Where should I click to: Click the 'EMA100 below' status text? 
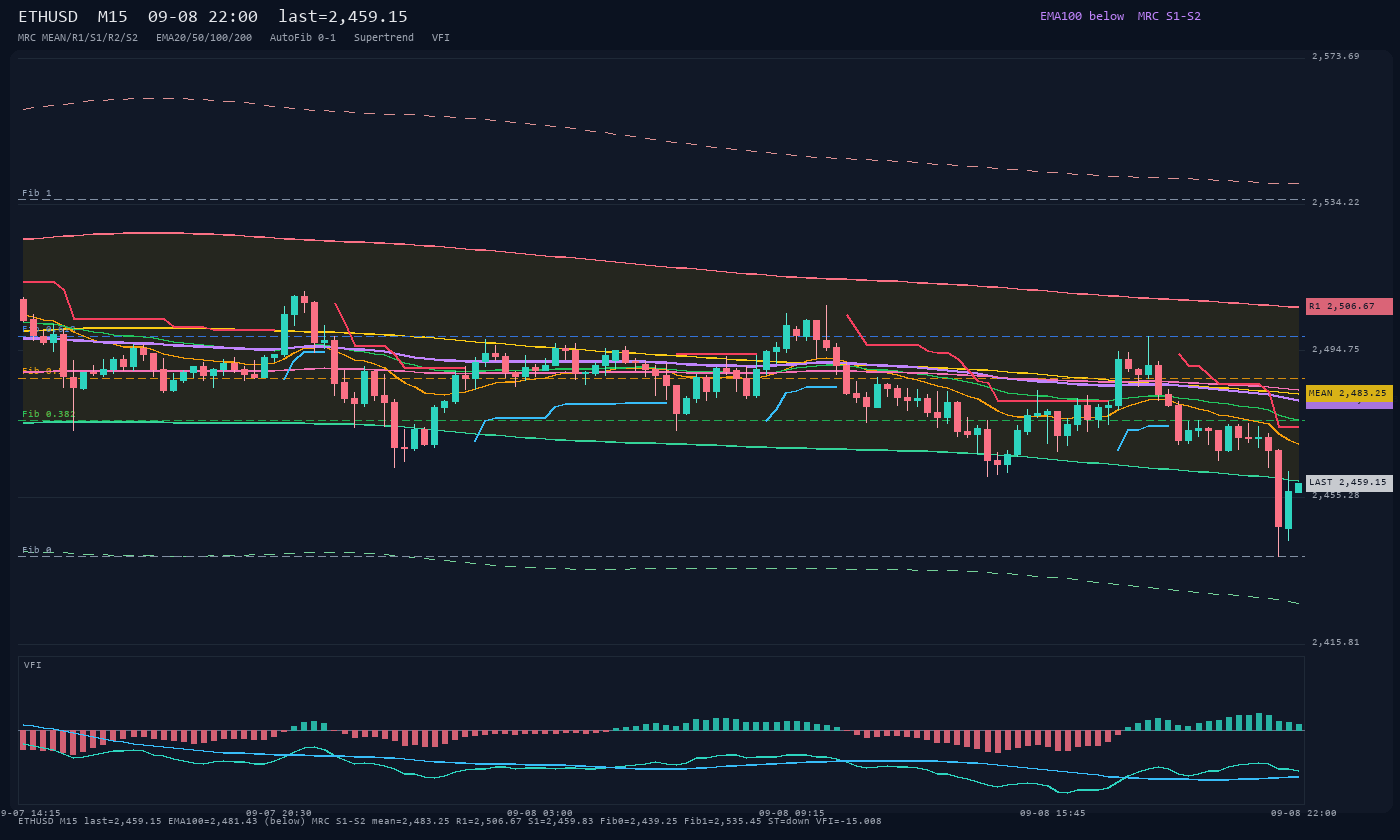click(1082, 16)
